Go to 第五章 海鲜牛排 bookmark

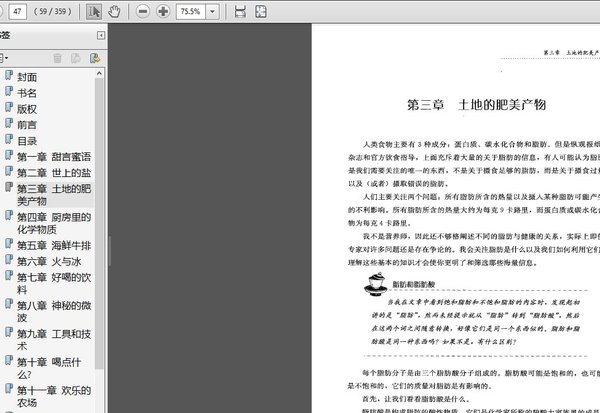tap(54, 245)
